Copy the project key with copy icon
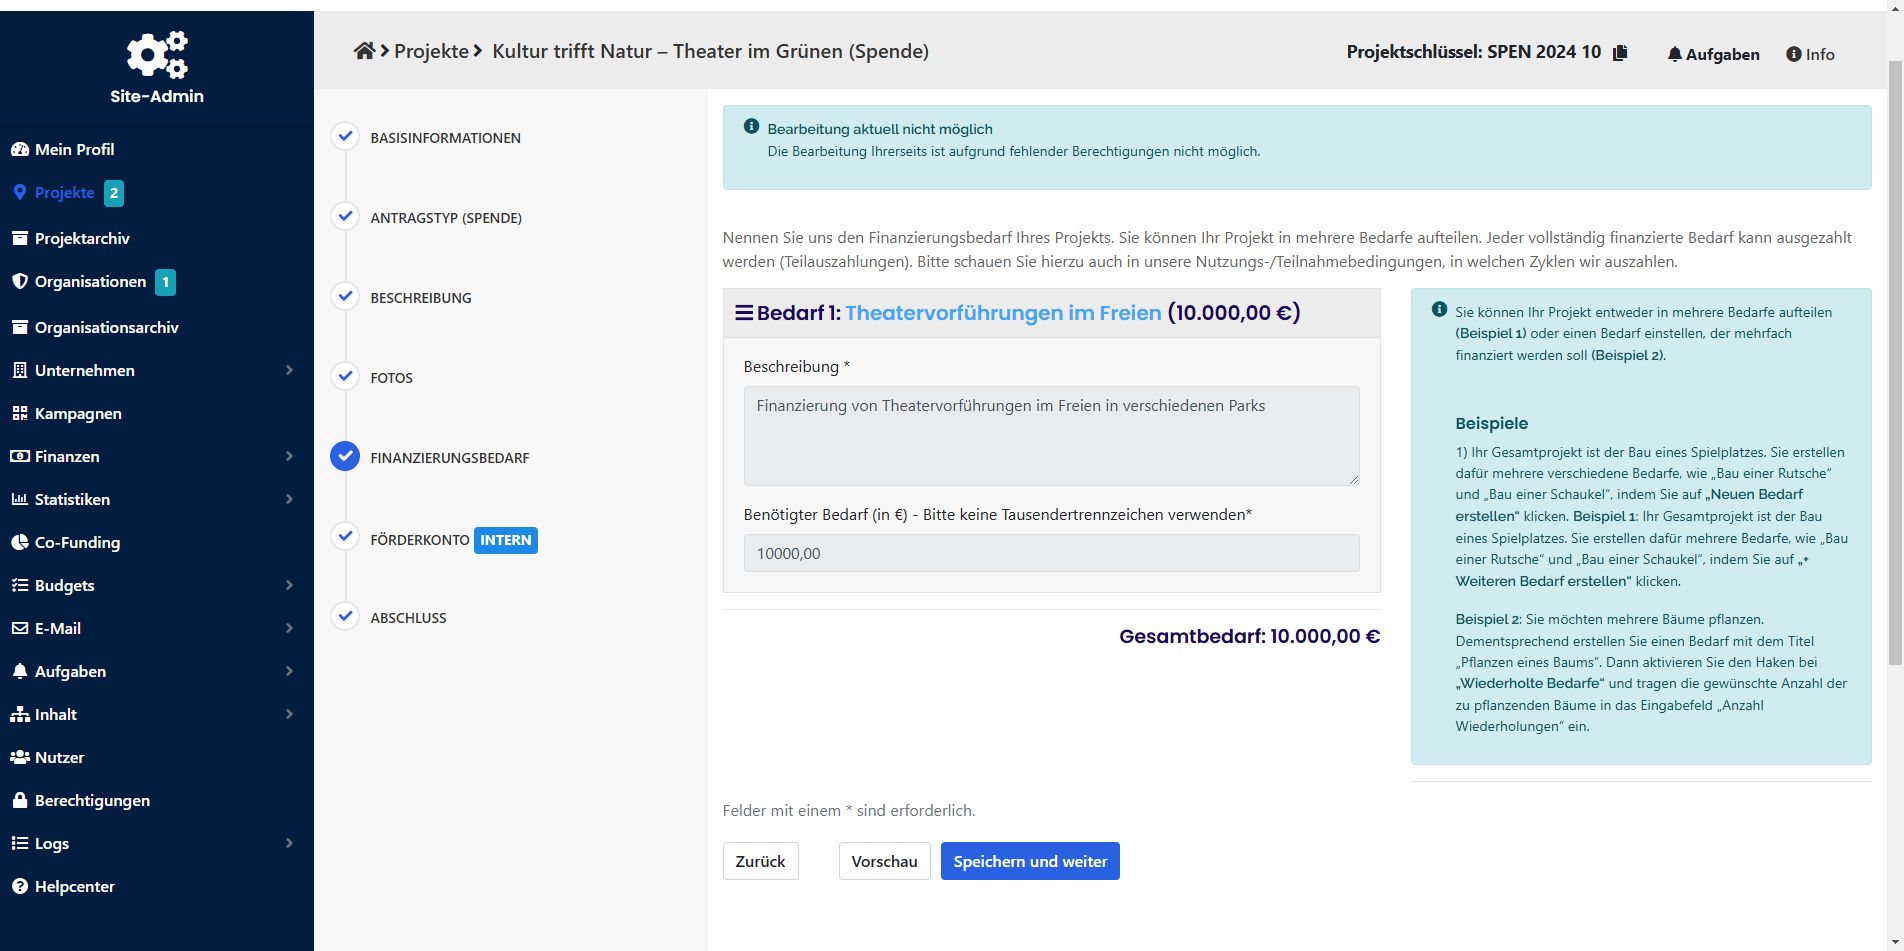 [1620, 52]
